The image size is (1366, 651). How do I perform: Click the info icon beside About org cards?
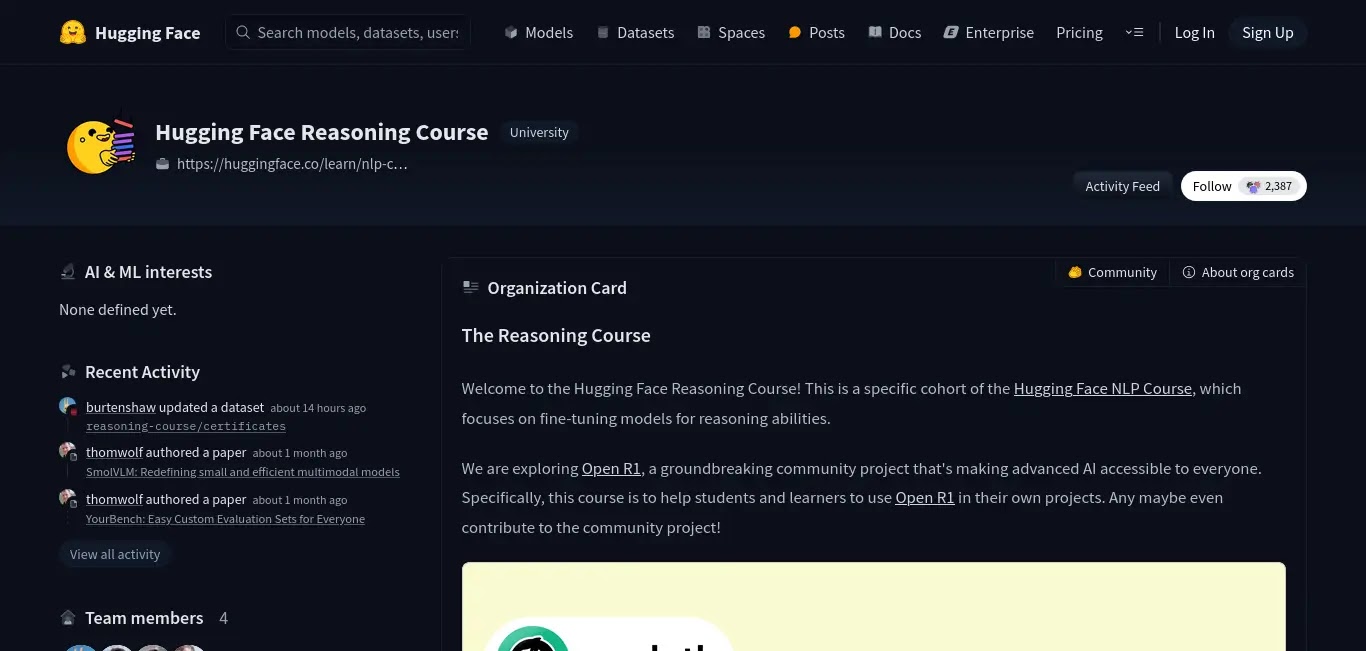(1189, 272)
